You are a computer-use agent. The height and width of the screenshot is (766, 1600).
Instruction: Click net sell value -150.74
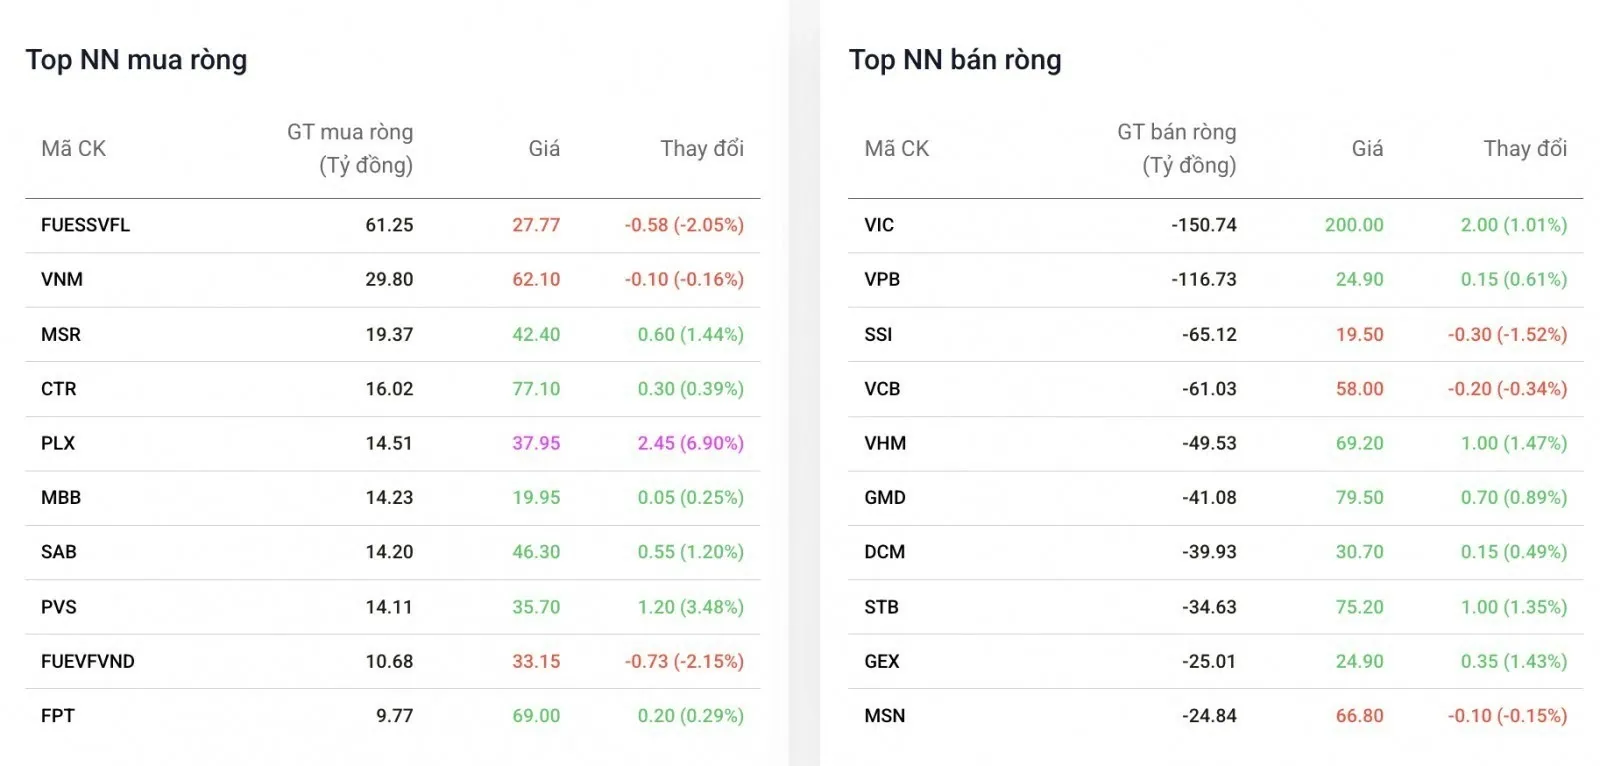pyautogui.click(x=1204, y=225)
